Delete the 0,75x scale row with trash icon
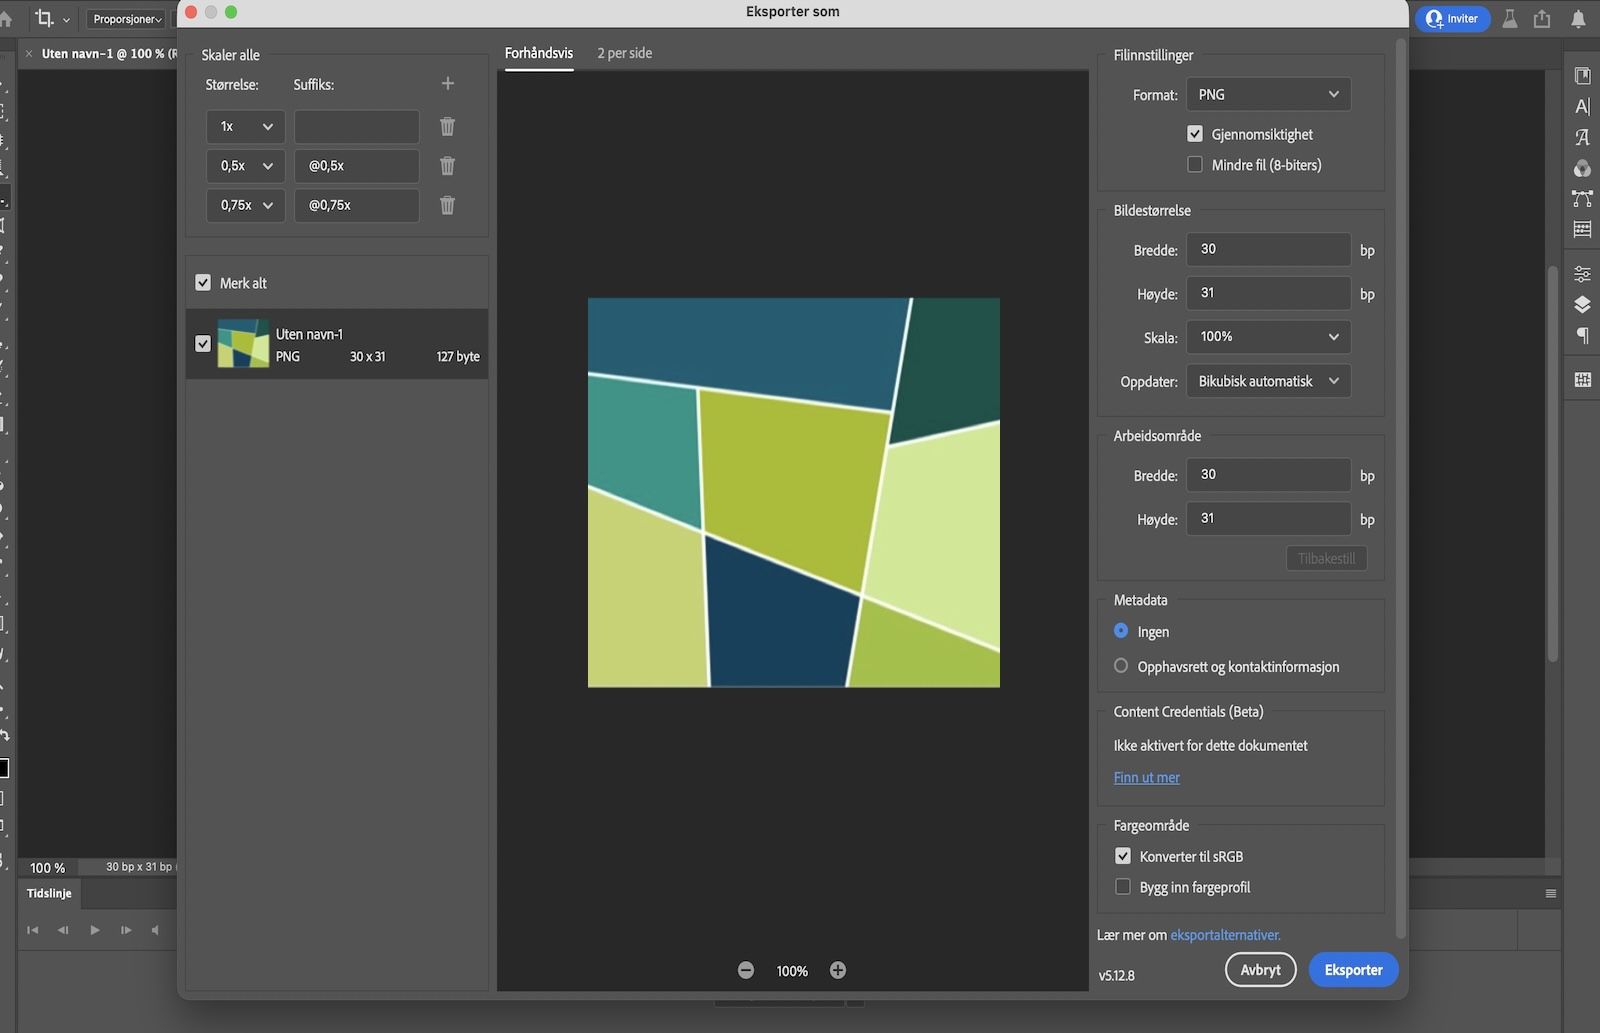 click(447, 205)
